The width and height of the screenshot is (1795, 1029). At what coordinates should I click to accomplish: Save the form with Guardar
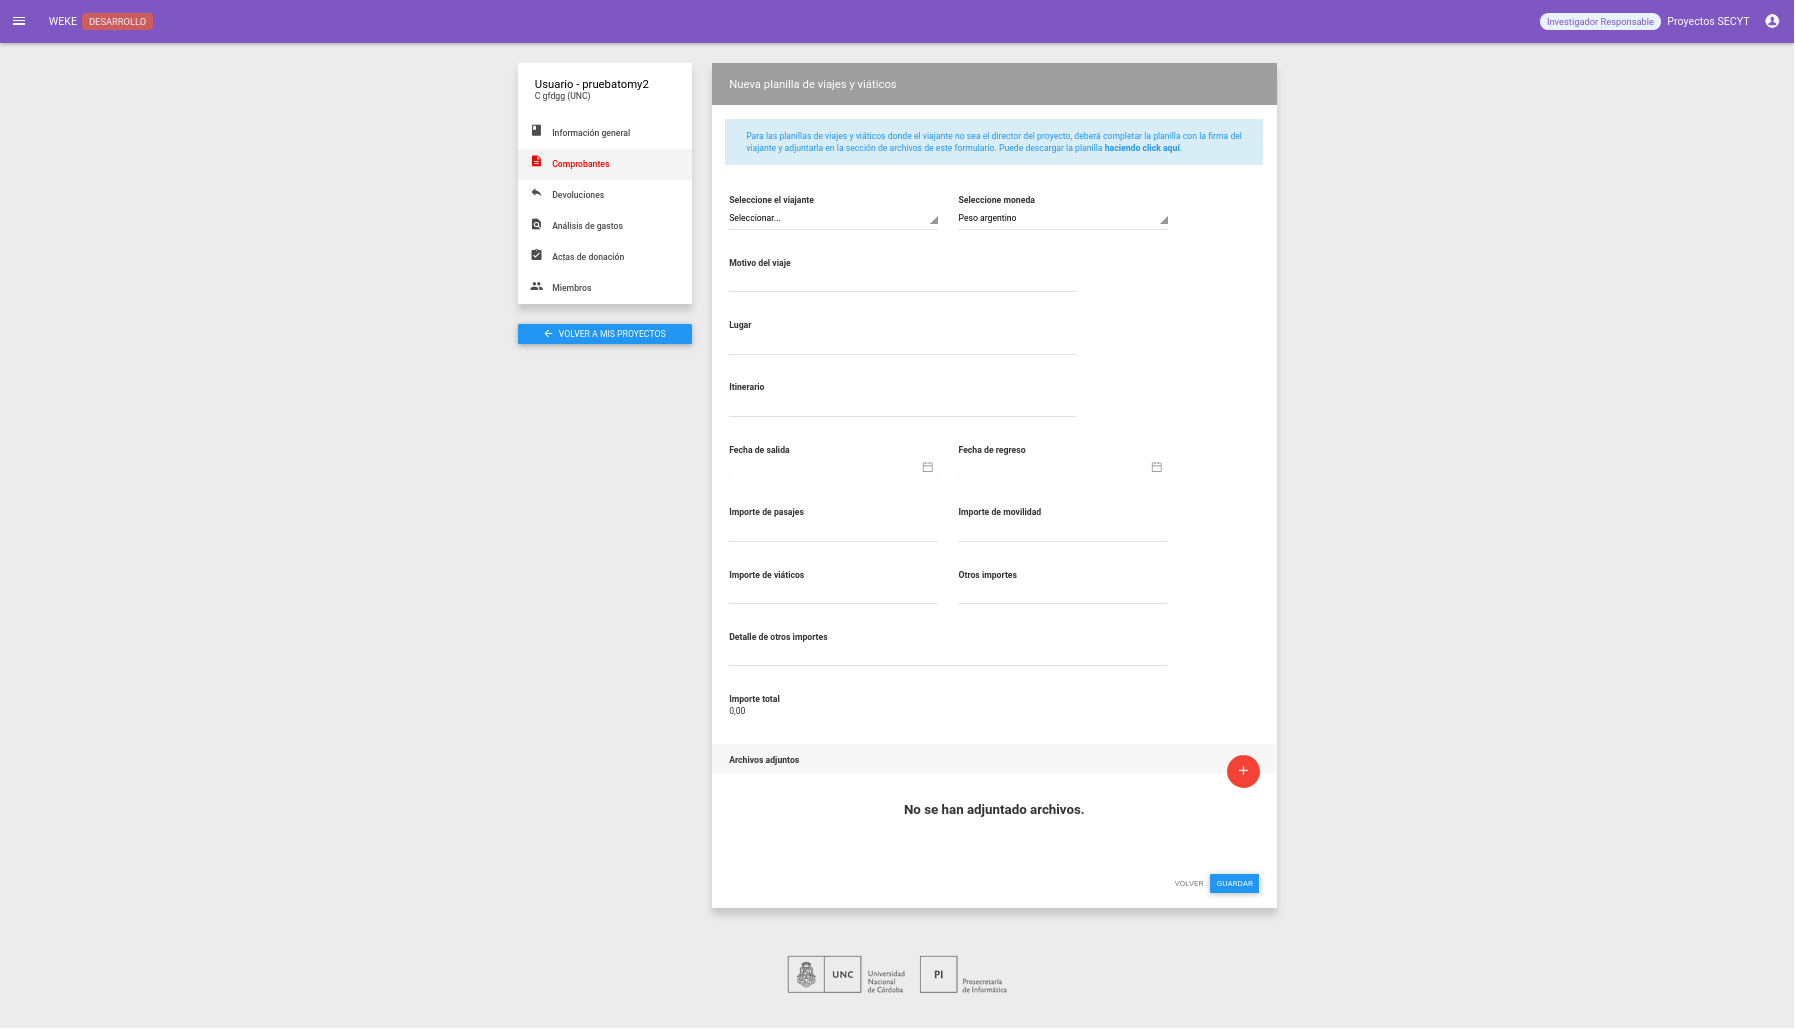1234,884
